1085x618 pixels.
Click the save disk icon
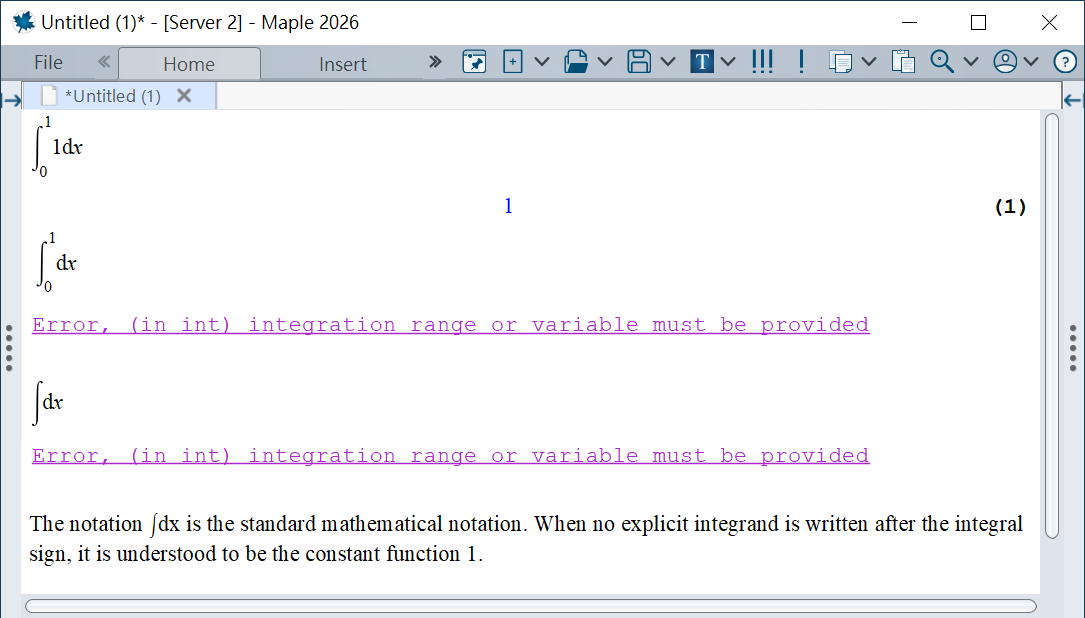(x=639, y=62)
